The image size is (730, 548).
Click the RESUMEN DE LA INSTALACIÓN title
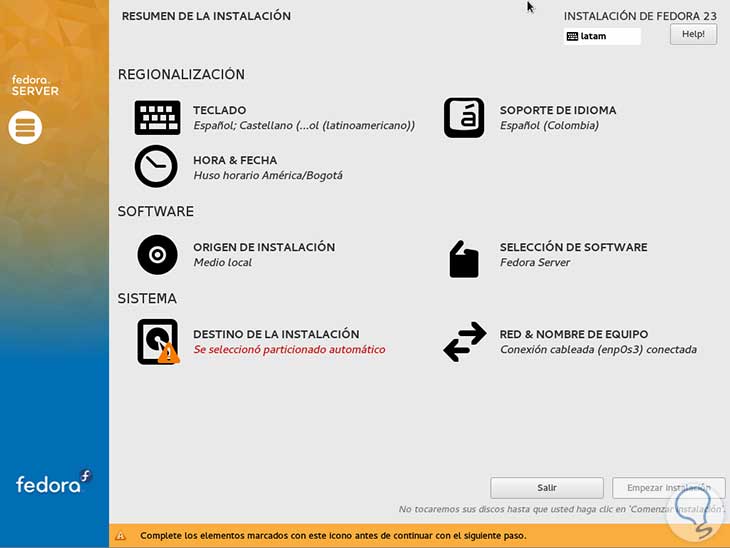(206, 16)
